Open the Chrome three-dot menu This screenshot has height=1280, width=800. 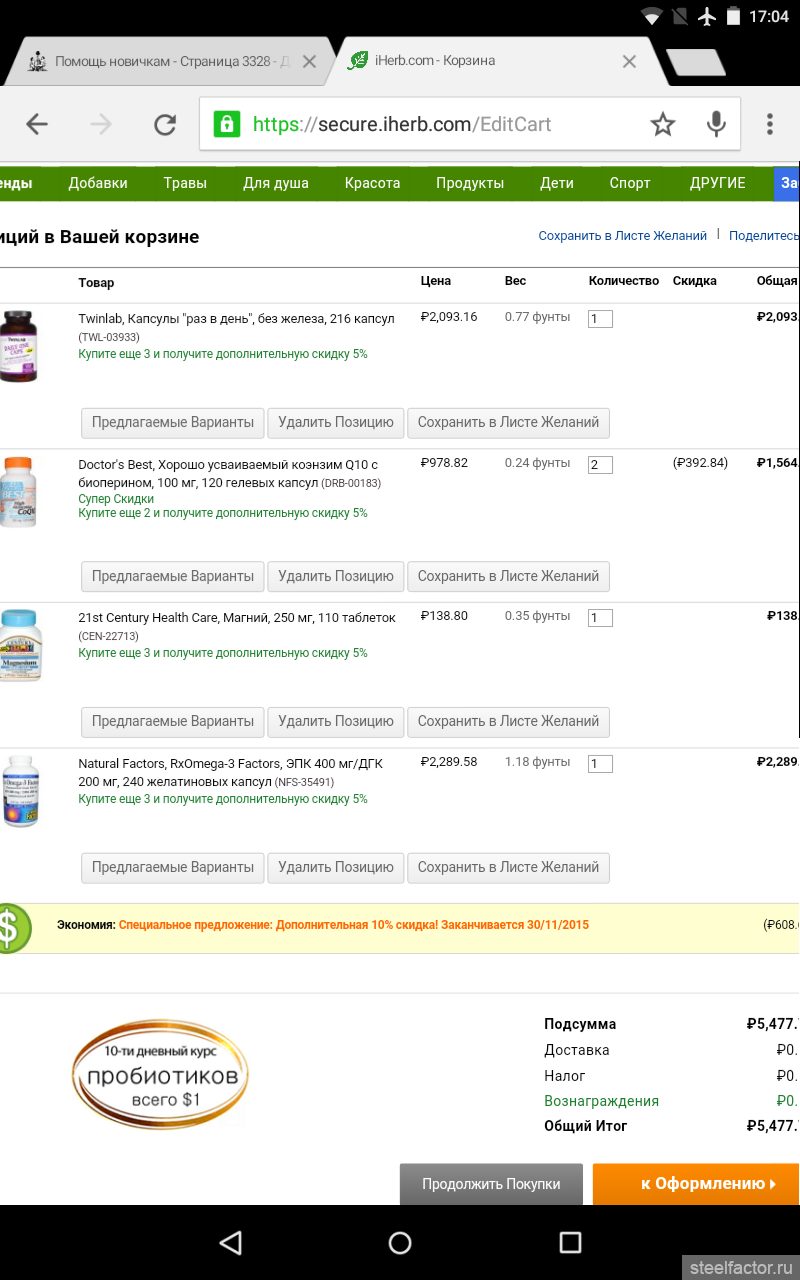(x=769, y=124)
